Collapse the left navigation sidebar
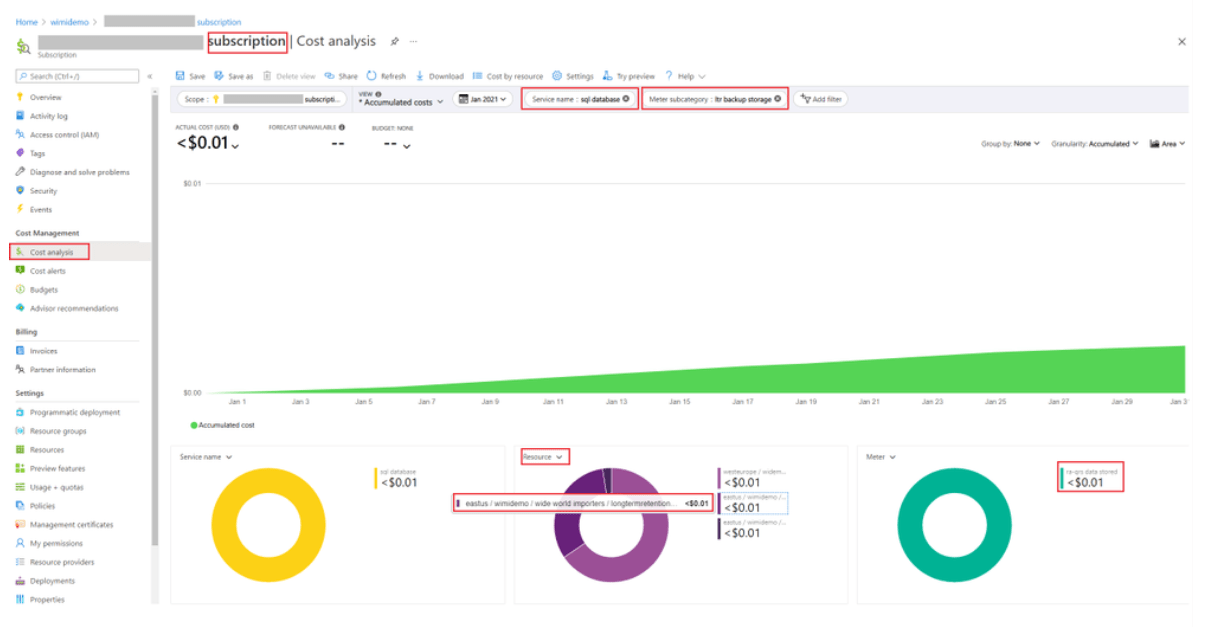 click(x=150, y=76)
